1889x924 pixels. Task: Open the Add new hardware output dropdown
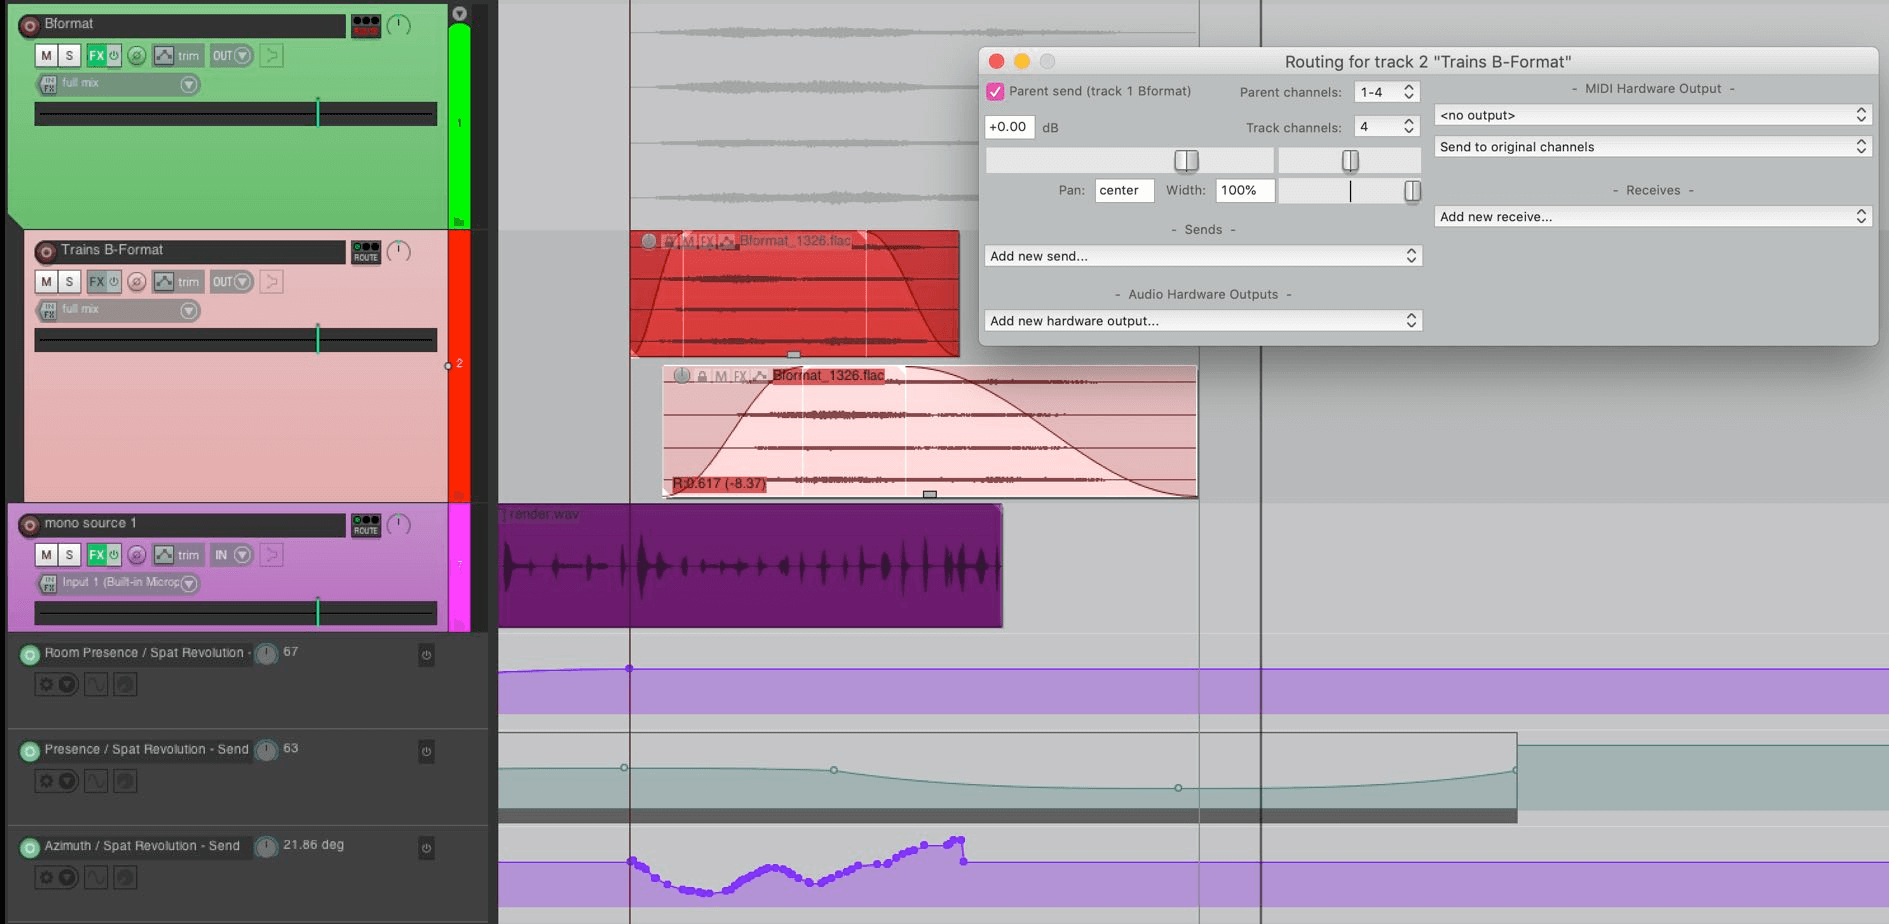tap(1203, 321)
